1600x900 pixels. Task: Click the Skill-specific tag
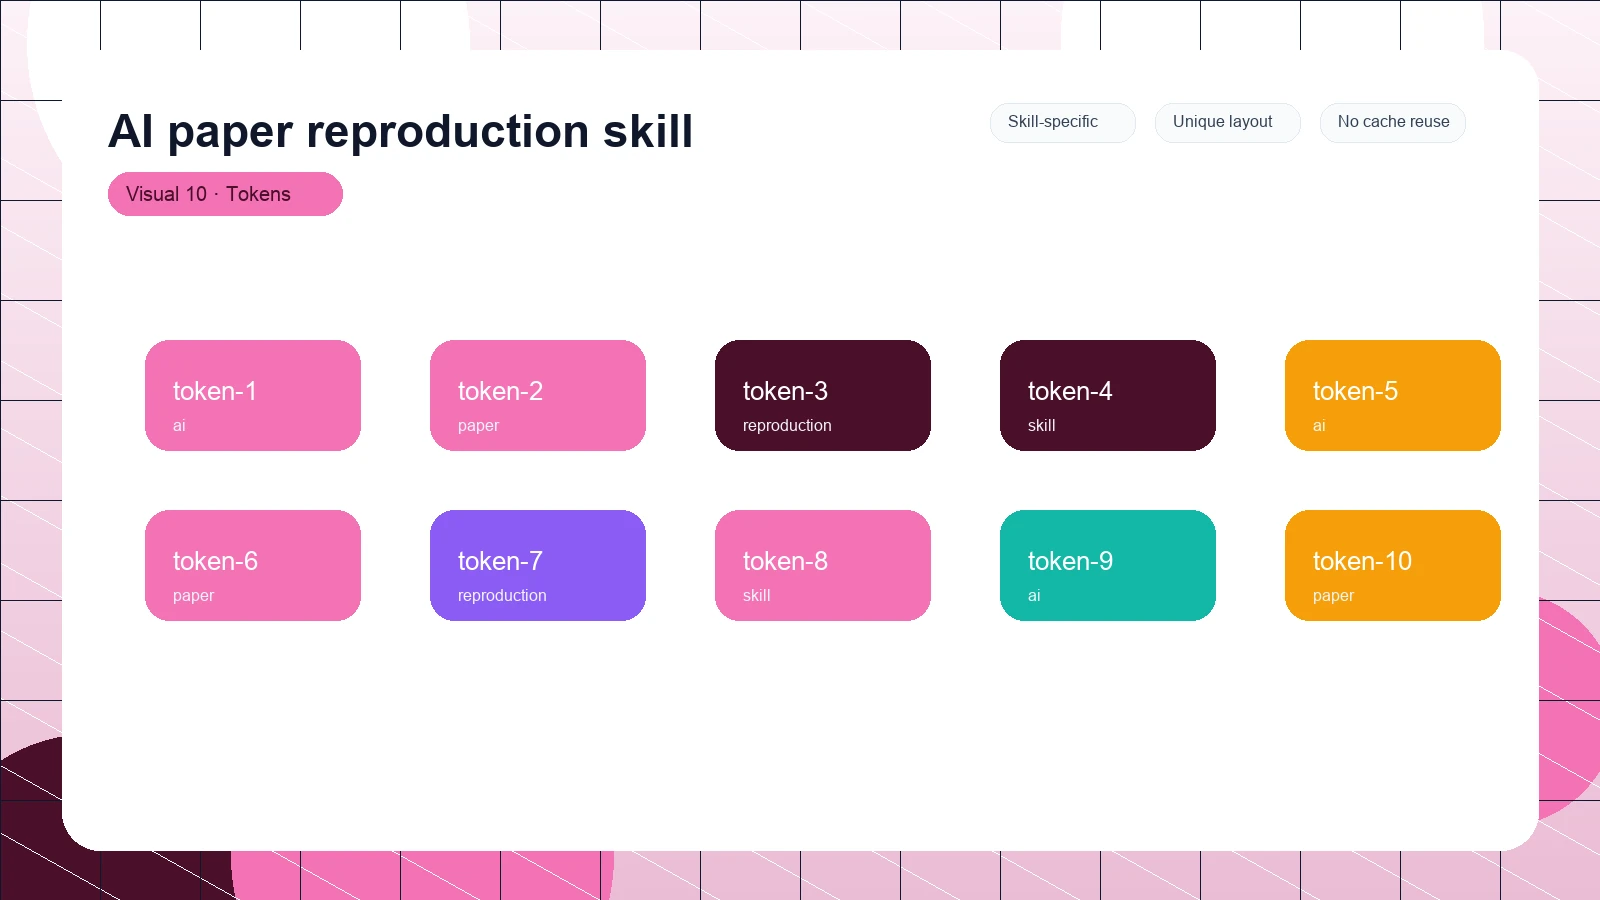pos(1063,122)
